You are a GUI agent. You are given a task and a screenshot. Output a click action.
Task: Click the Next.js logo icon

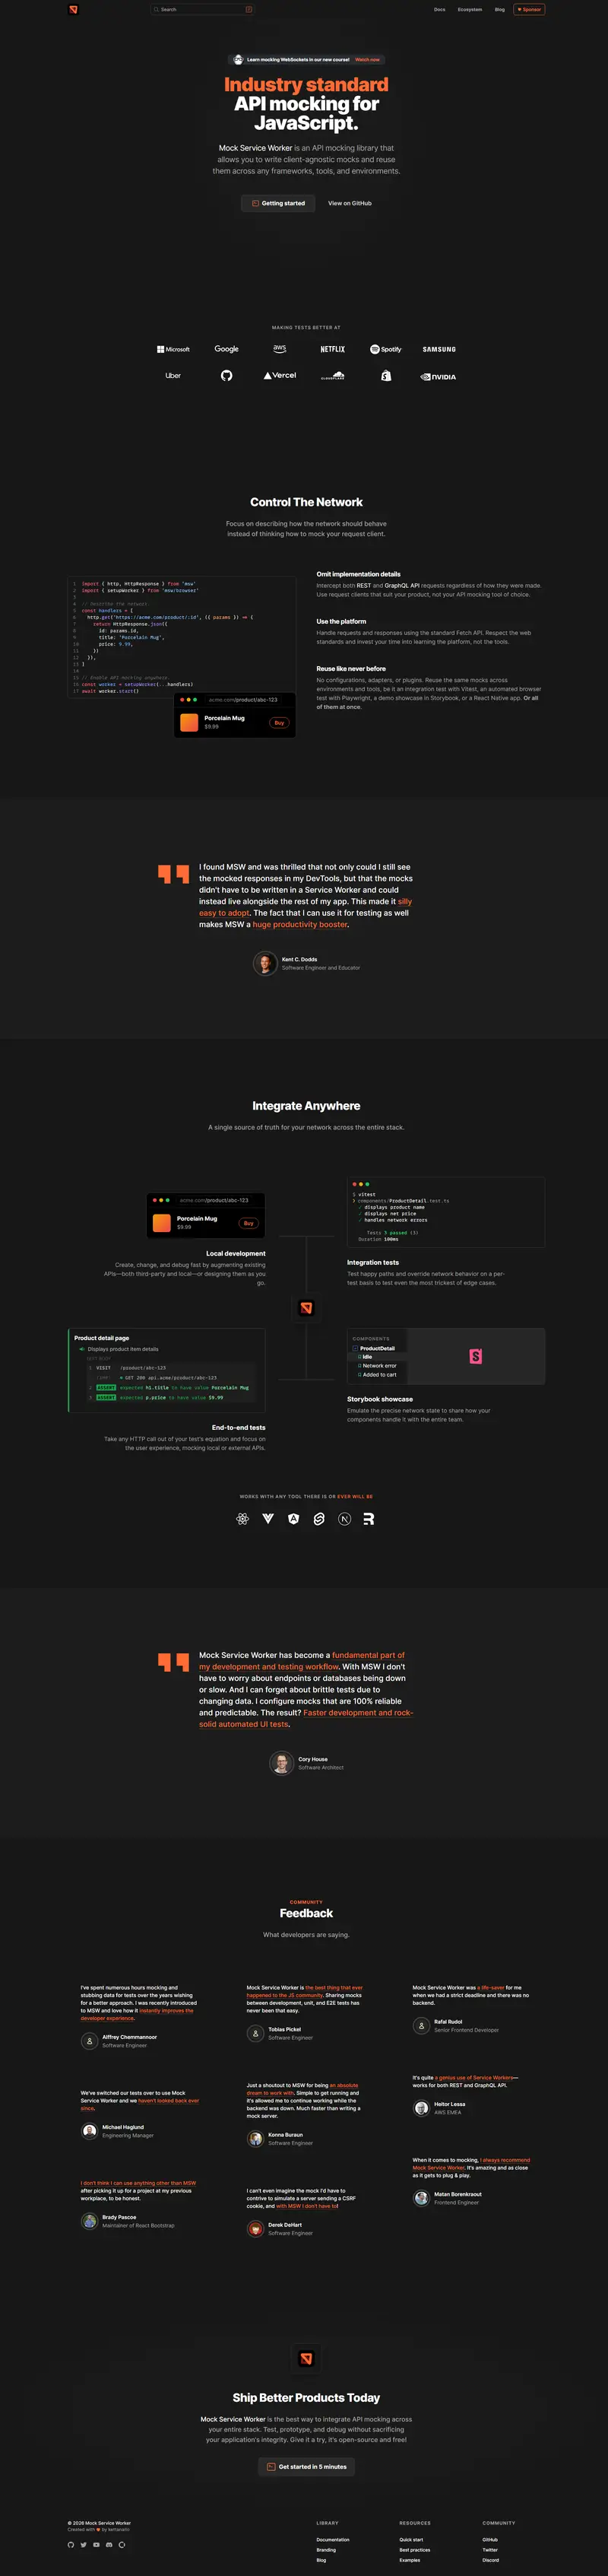[x=345, y=1519]
